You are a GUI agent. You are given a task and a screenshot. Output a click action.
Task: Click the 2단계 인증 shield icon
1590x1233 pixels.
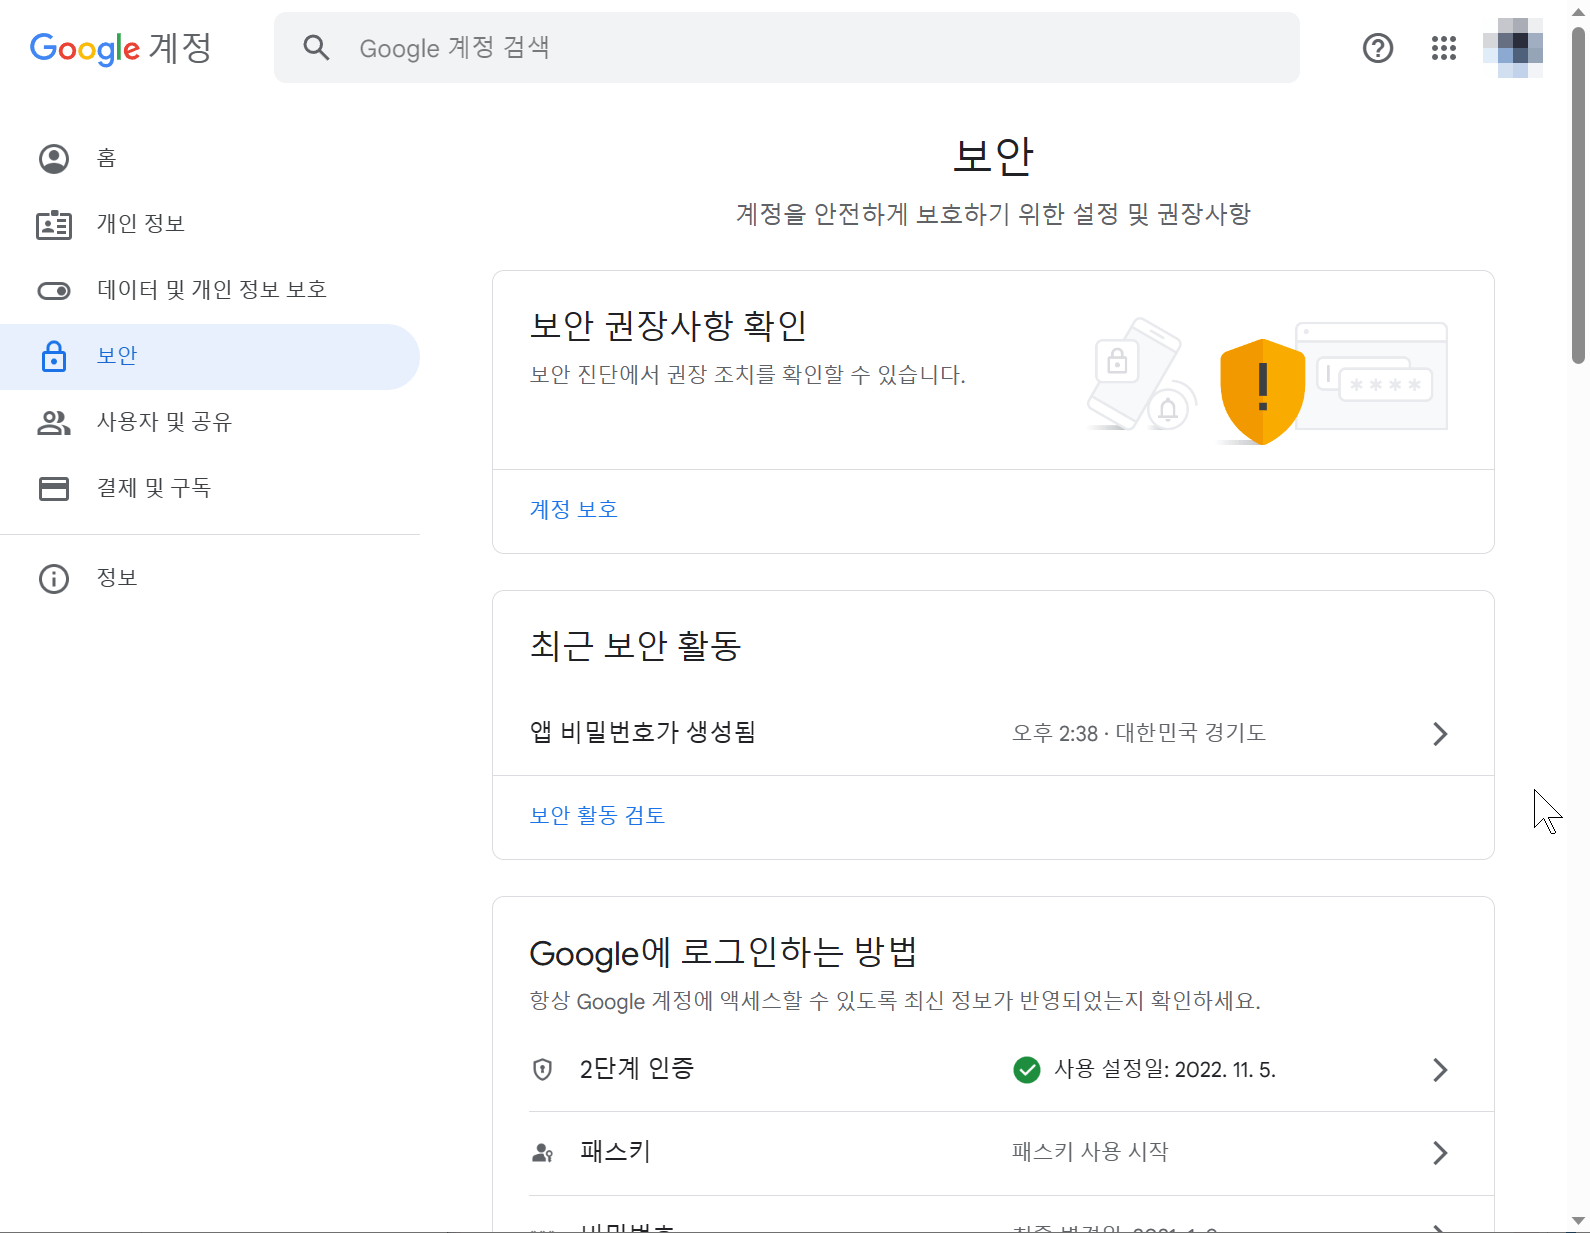(542, 1070)
